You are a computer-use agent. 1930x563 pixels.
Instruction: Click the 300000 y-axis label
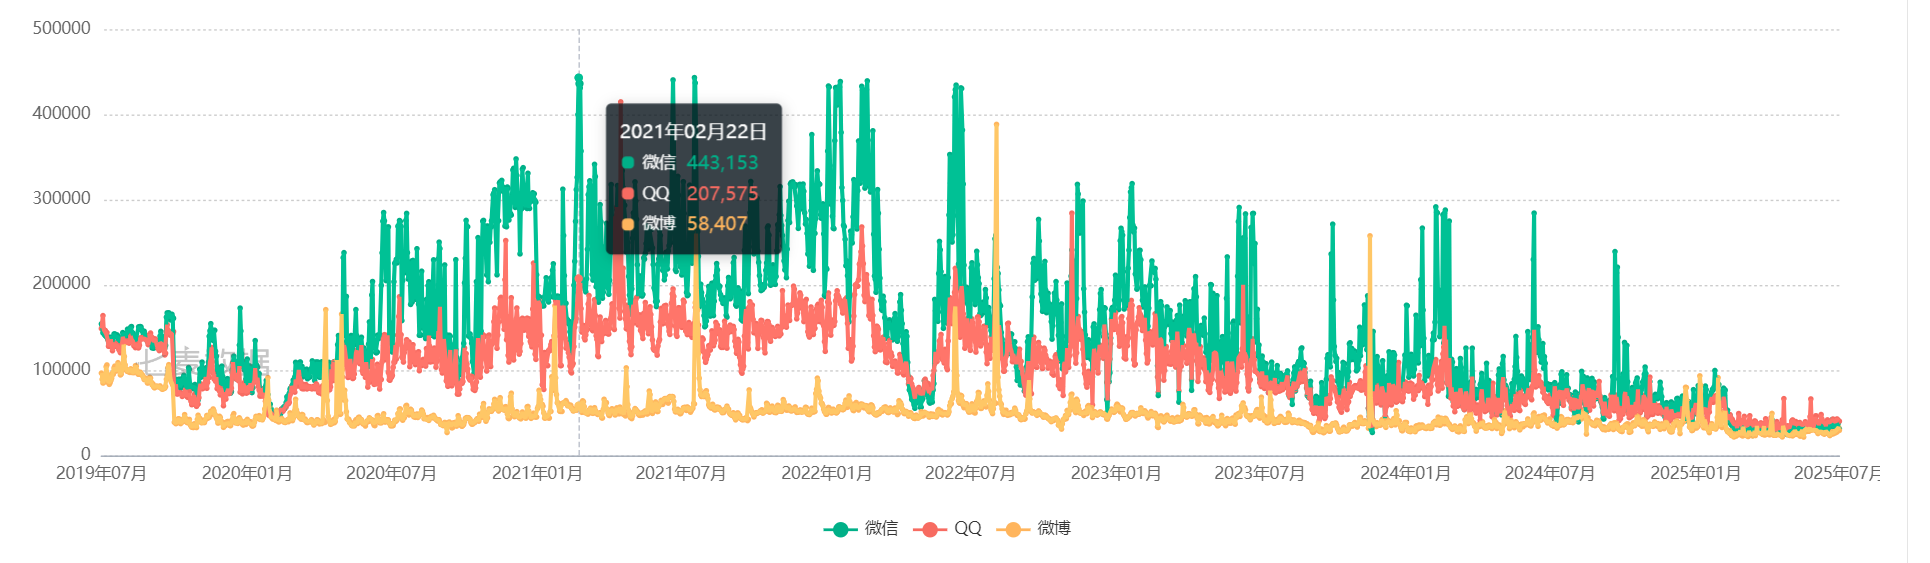click(x=62, y=198)
